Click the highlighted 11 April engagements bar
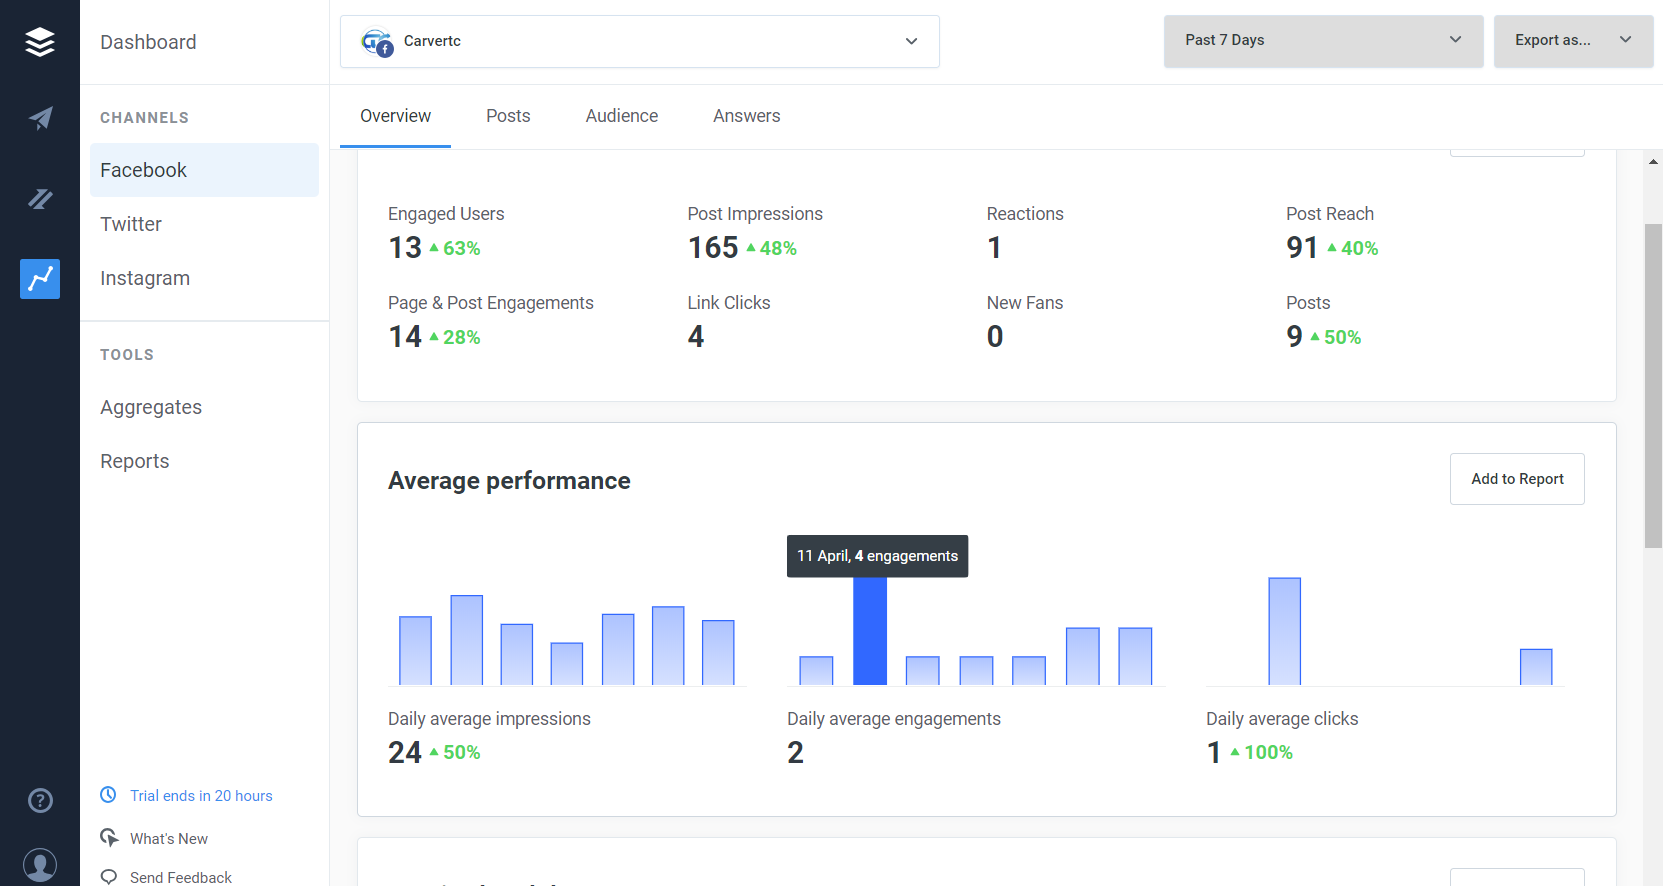Viewport: 1663px width, 886px height. point(870,631)
